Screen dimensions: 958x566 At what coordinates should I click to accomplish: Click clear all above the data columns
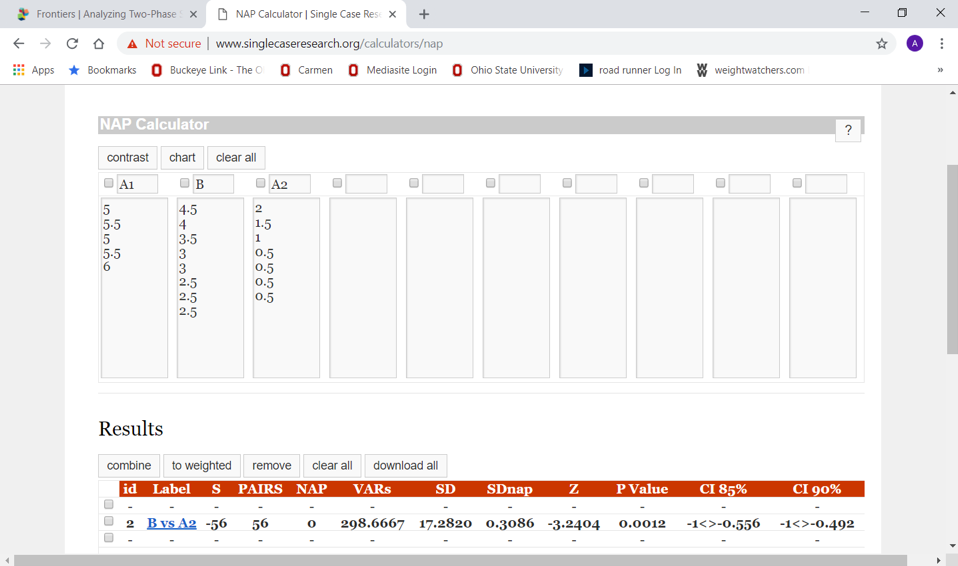[x=236, y=158]
